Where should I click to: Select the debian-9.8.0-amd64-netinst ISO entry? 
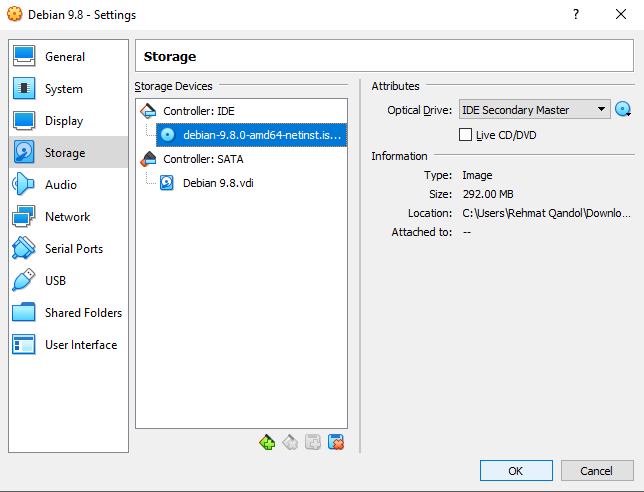coord(262,135)
